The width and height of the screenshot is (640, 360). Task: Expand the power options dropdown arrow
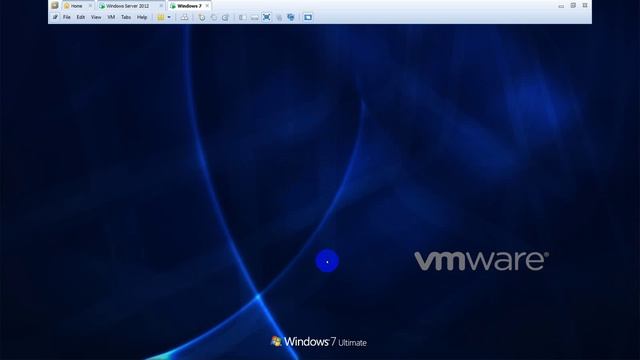click(x=169, y=17)
